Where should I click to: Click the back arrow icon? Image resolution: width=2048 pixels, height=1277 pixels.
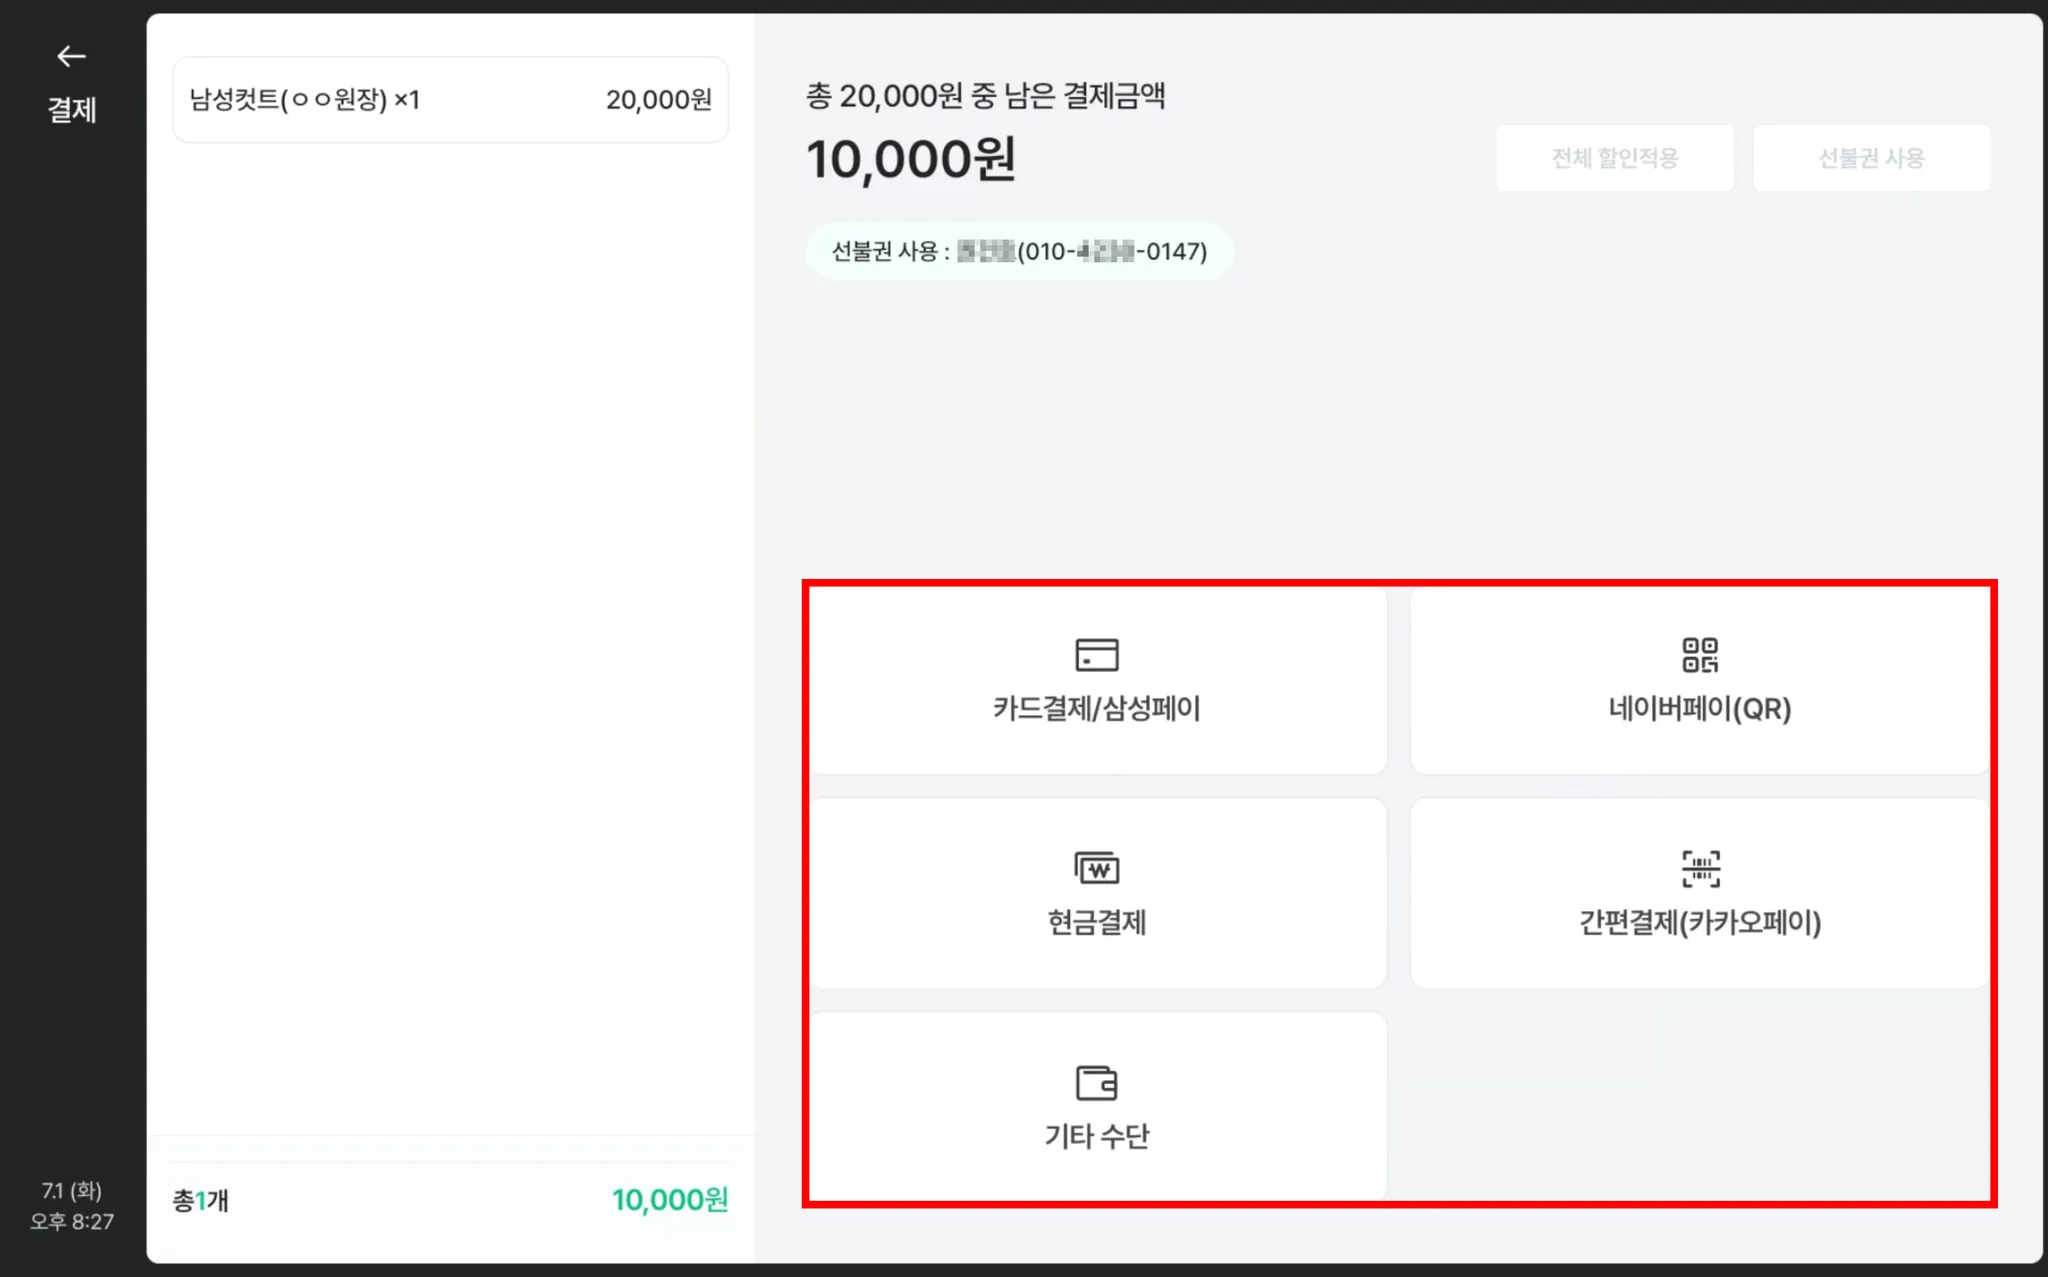(x=71, y=57)
